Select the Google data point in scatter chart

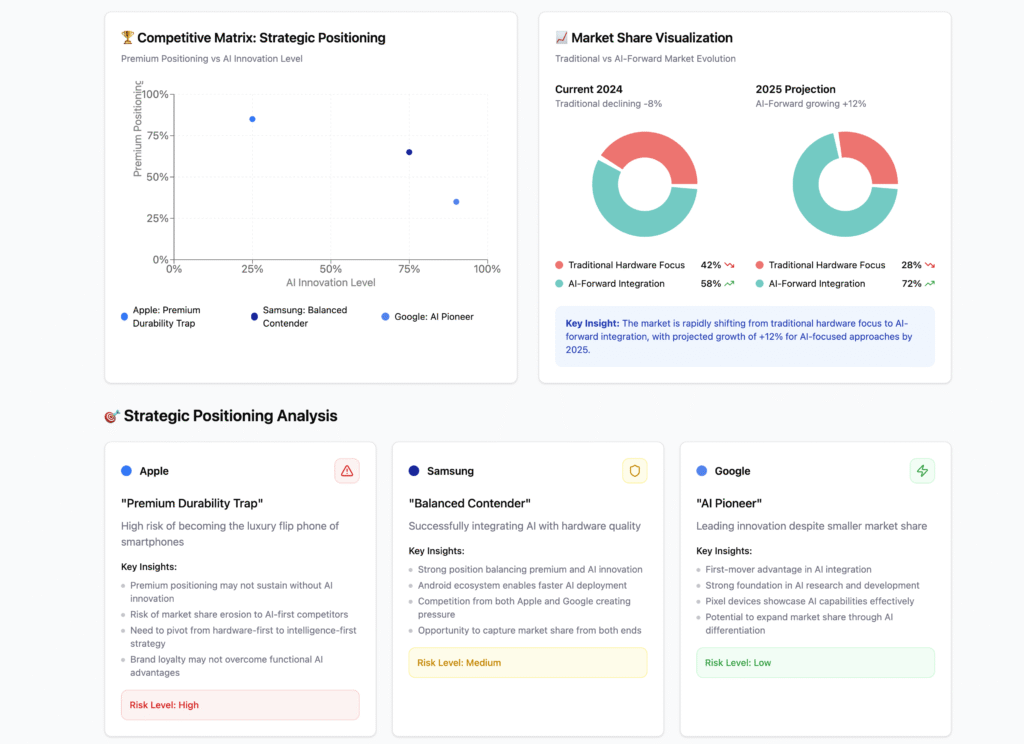coord(456,202)
